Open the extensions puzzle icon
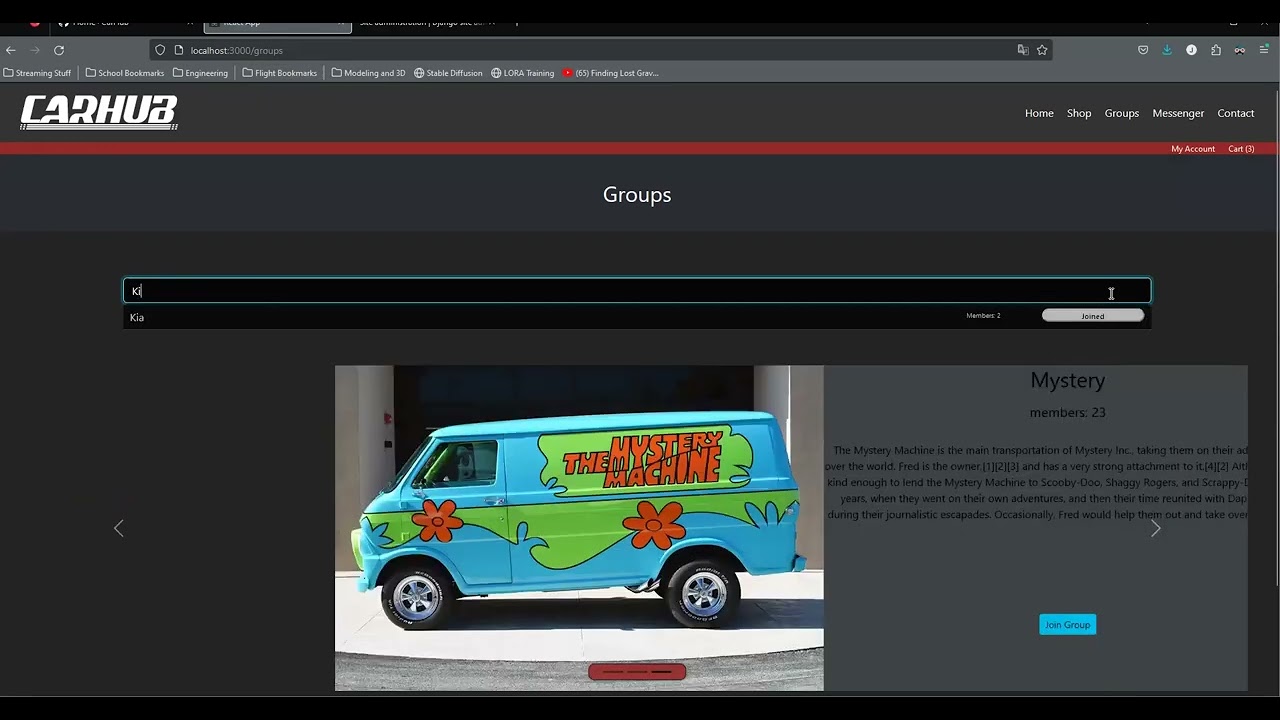 click(x=1216, y=50)
